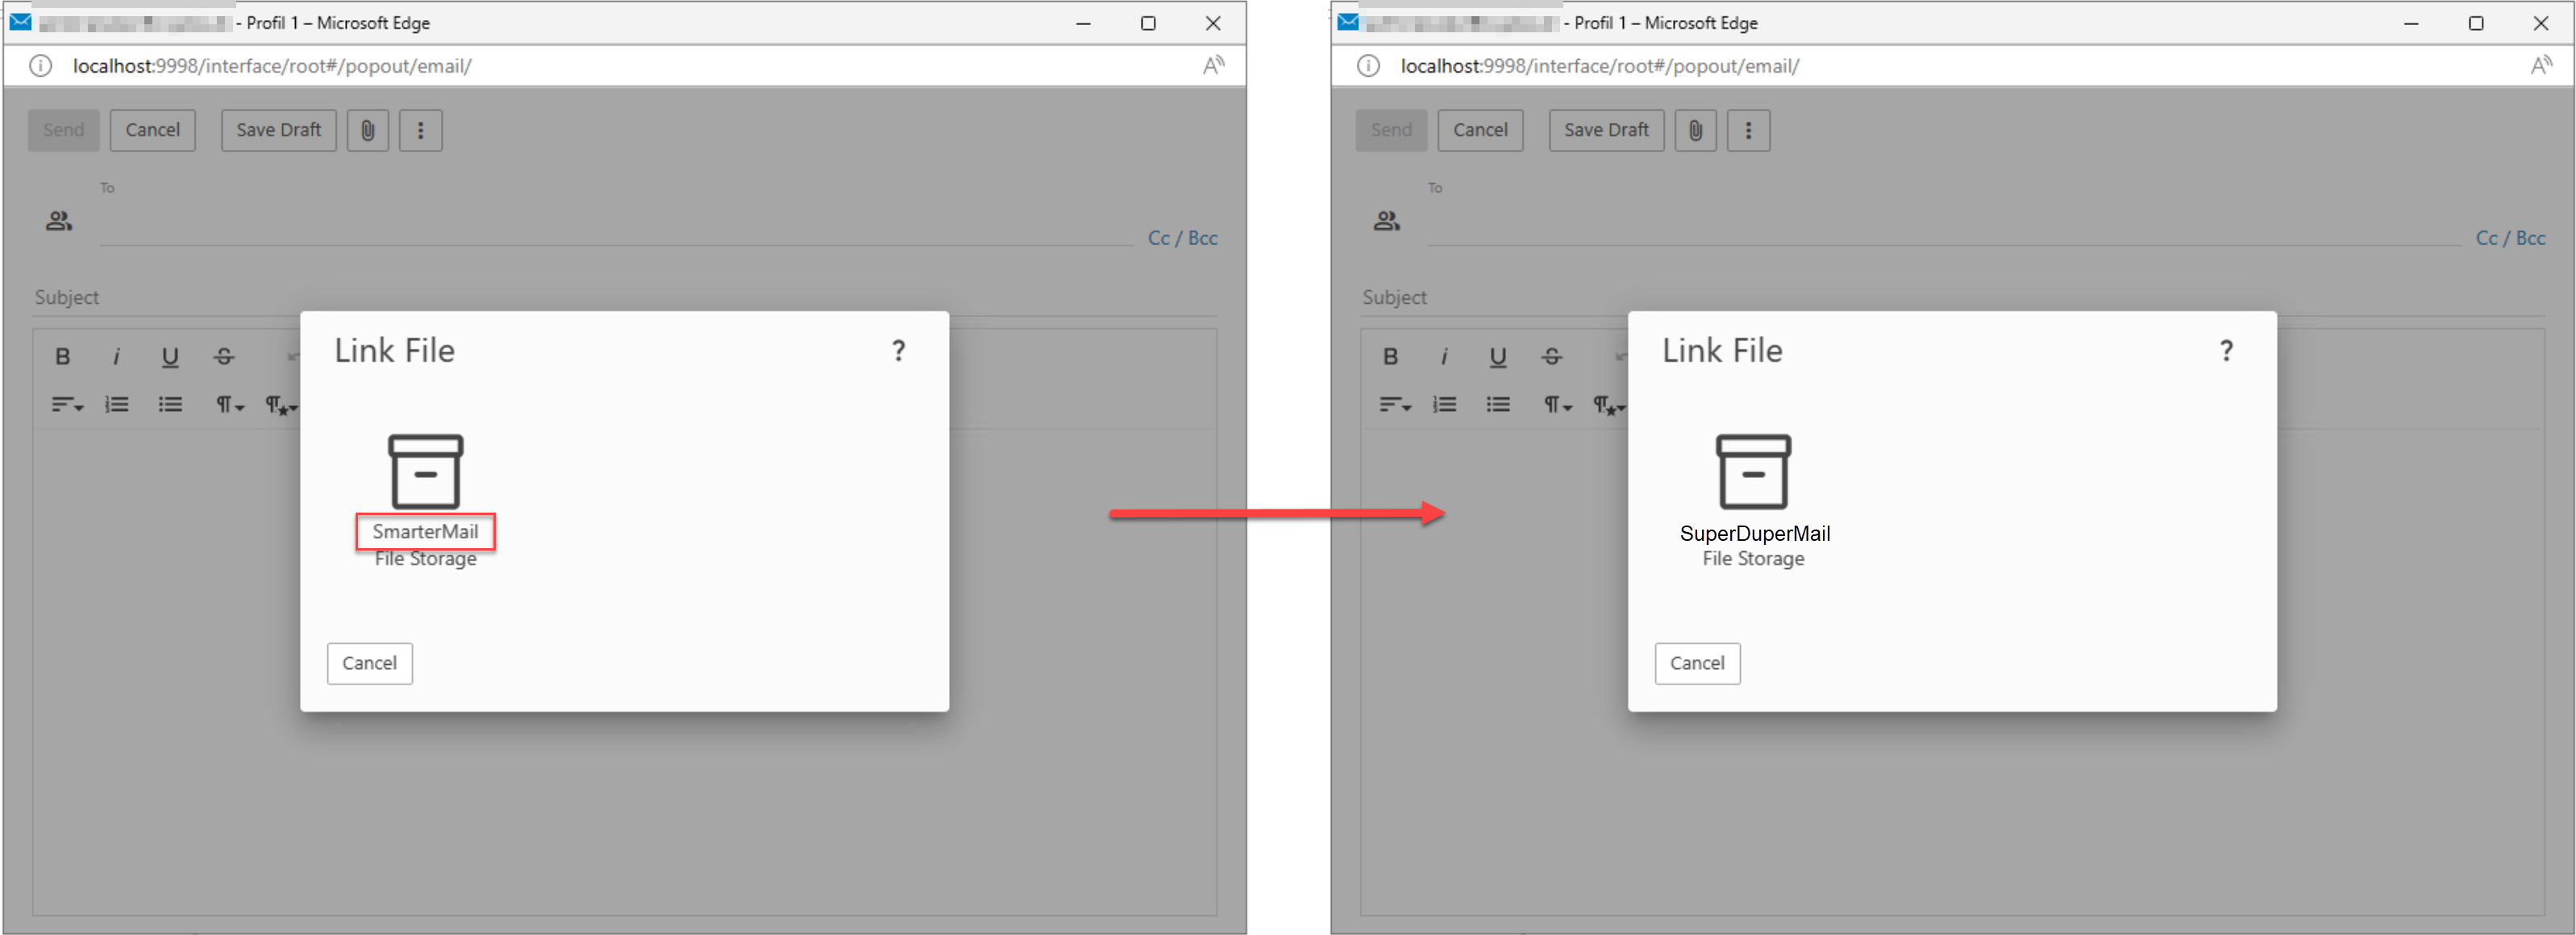
Task: Click contacts people icon in left window
Action: click(59, 221)
